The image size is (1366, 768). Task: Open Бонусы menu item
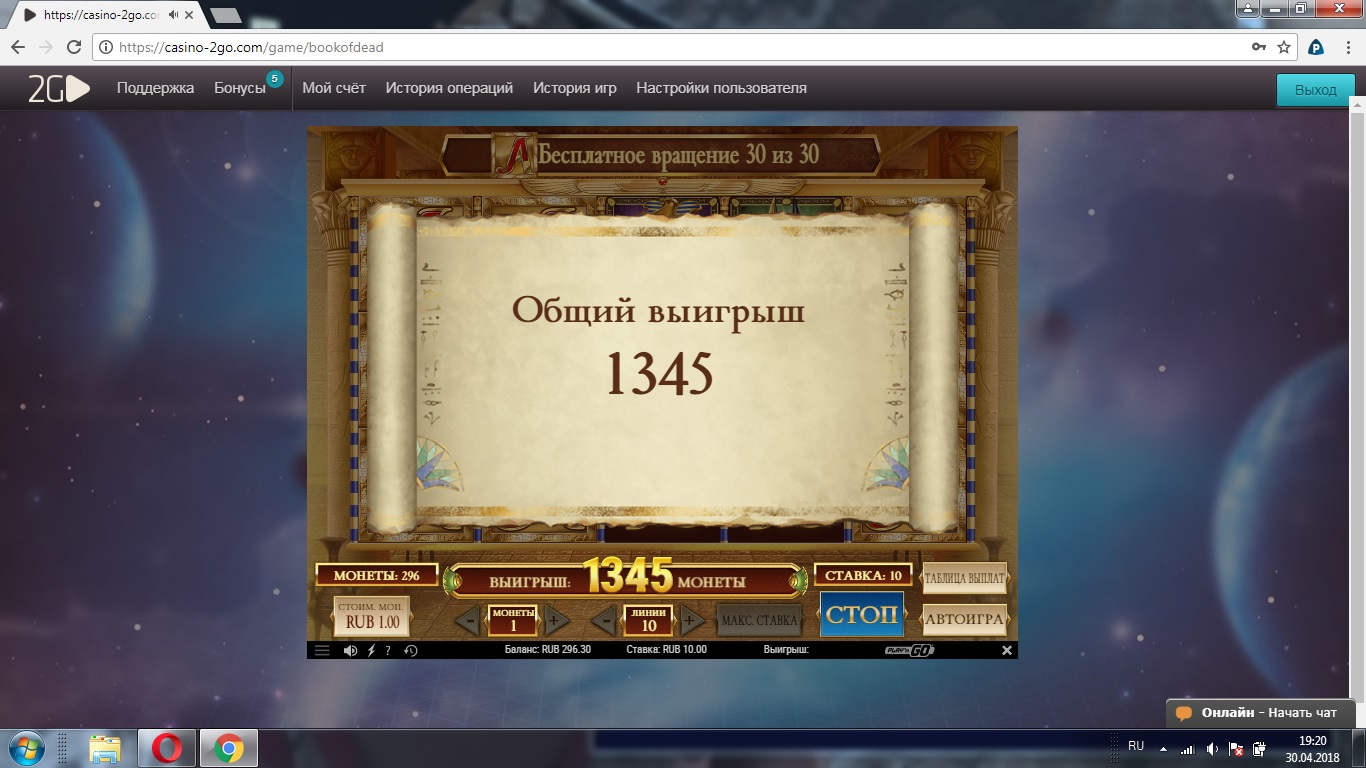point(240,88)
